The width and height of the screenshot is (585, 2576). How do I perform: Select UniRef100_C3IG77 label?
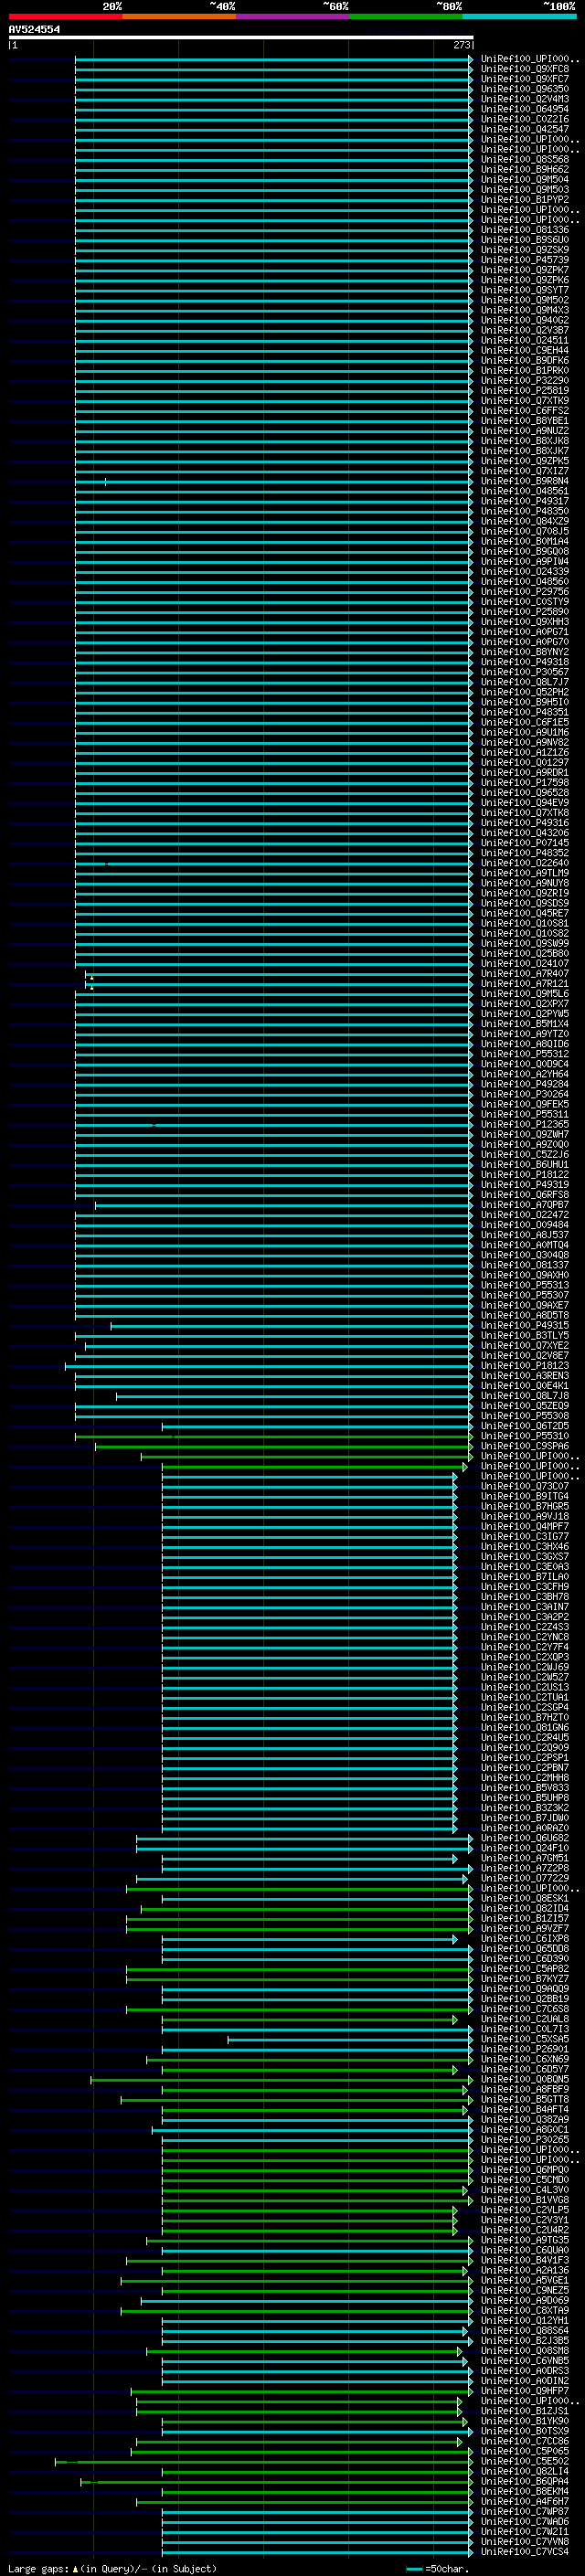tap(525, 1536)
